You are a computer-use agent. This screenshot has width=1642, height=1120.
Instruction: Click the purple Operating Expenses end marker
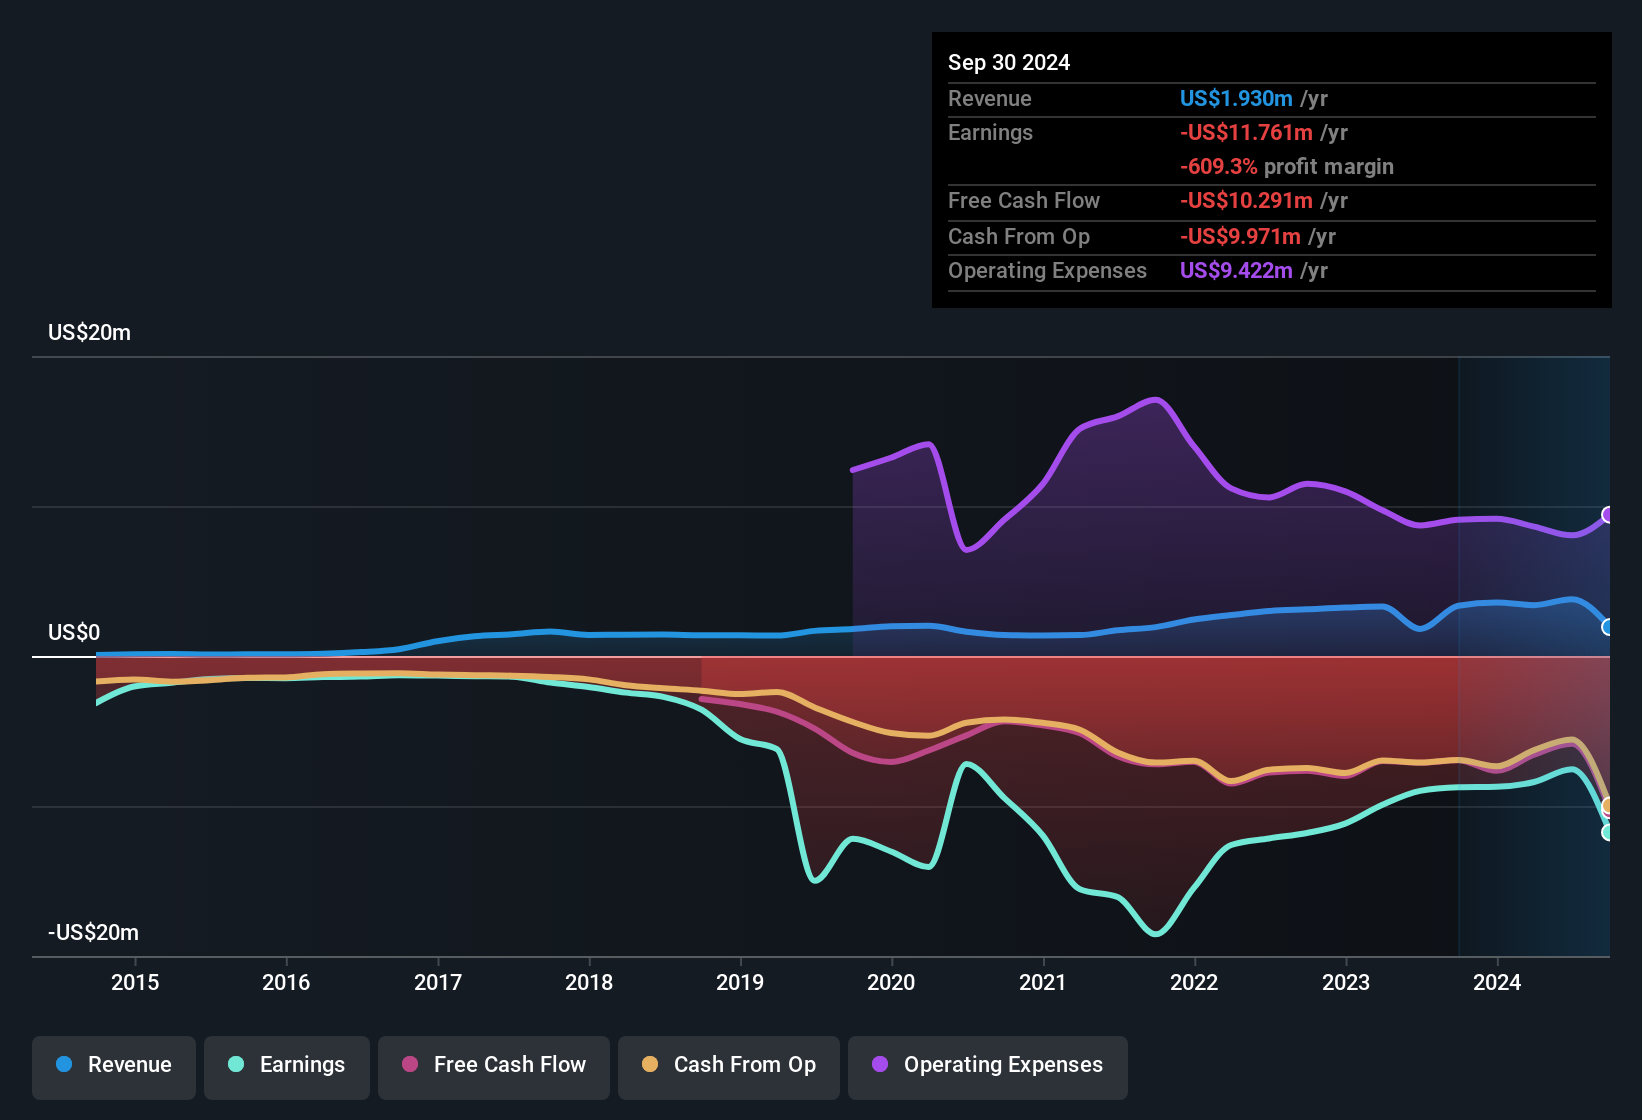tap(1608, 515)
